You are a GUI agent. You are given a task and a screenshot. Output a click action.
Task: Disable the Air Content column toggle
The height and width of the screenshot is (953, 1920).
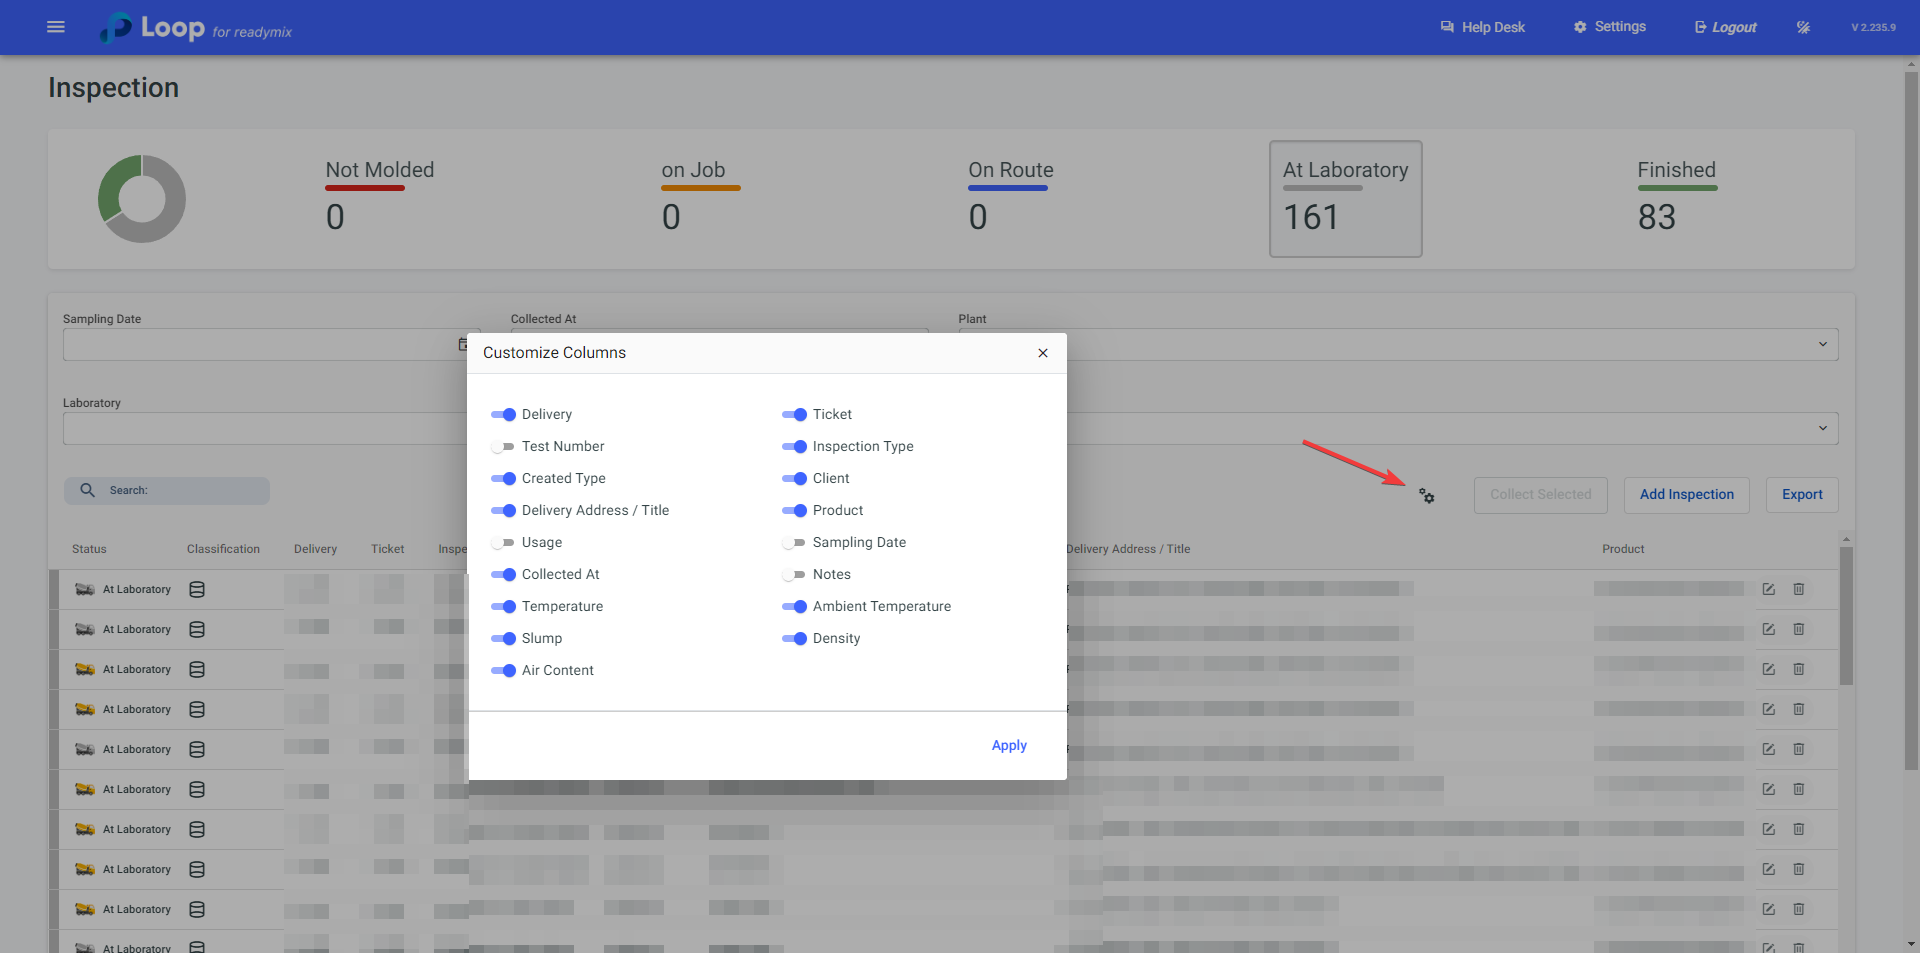503,670
